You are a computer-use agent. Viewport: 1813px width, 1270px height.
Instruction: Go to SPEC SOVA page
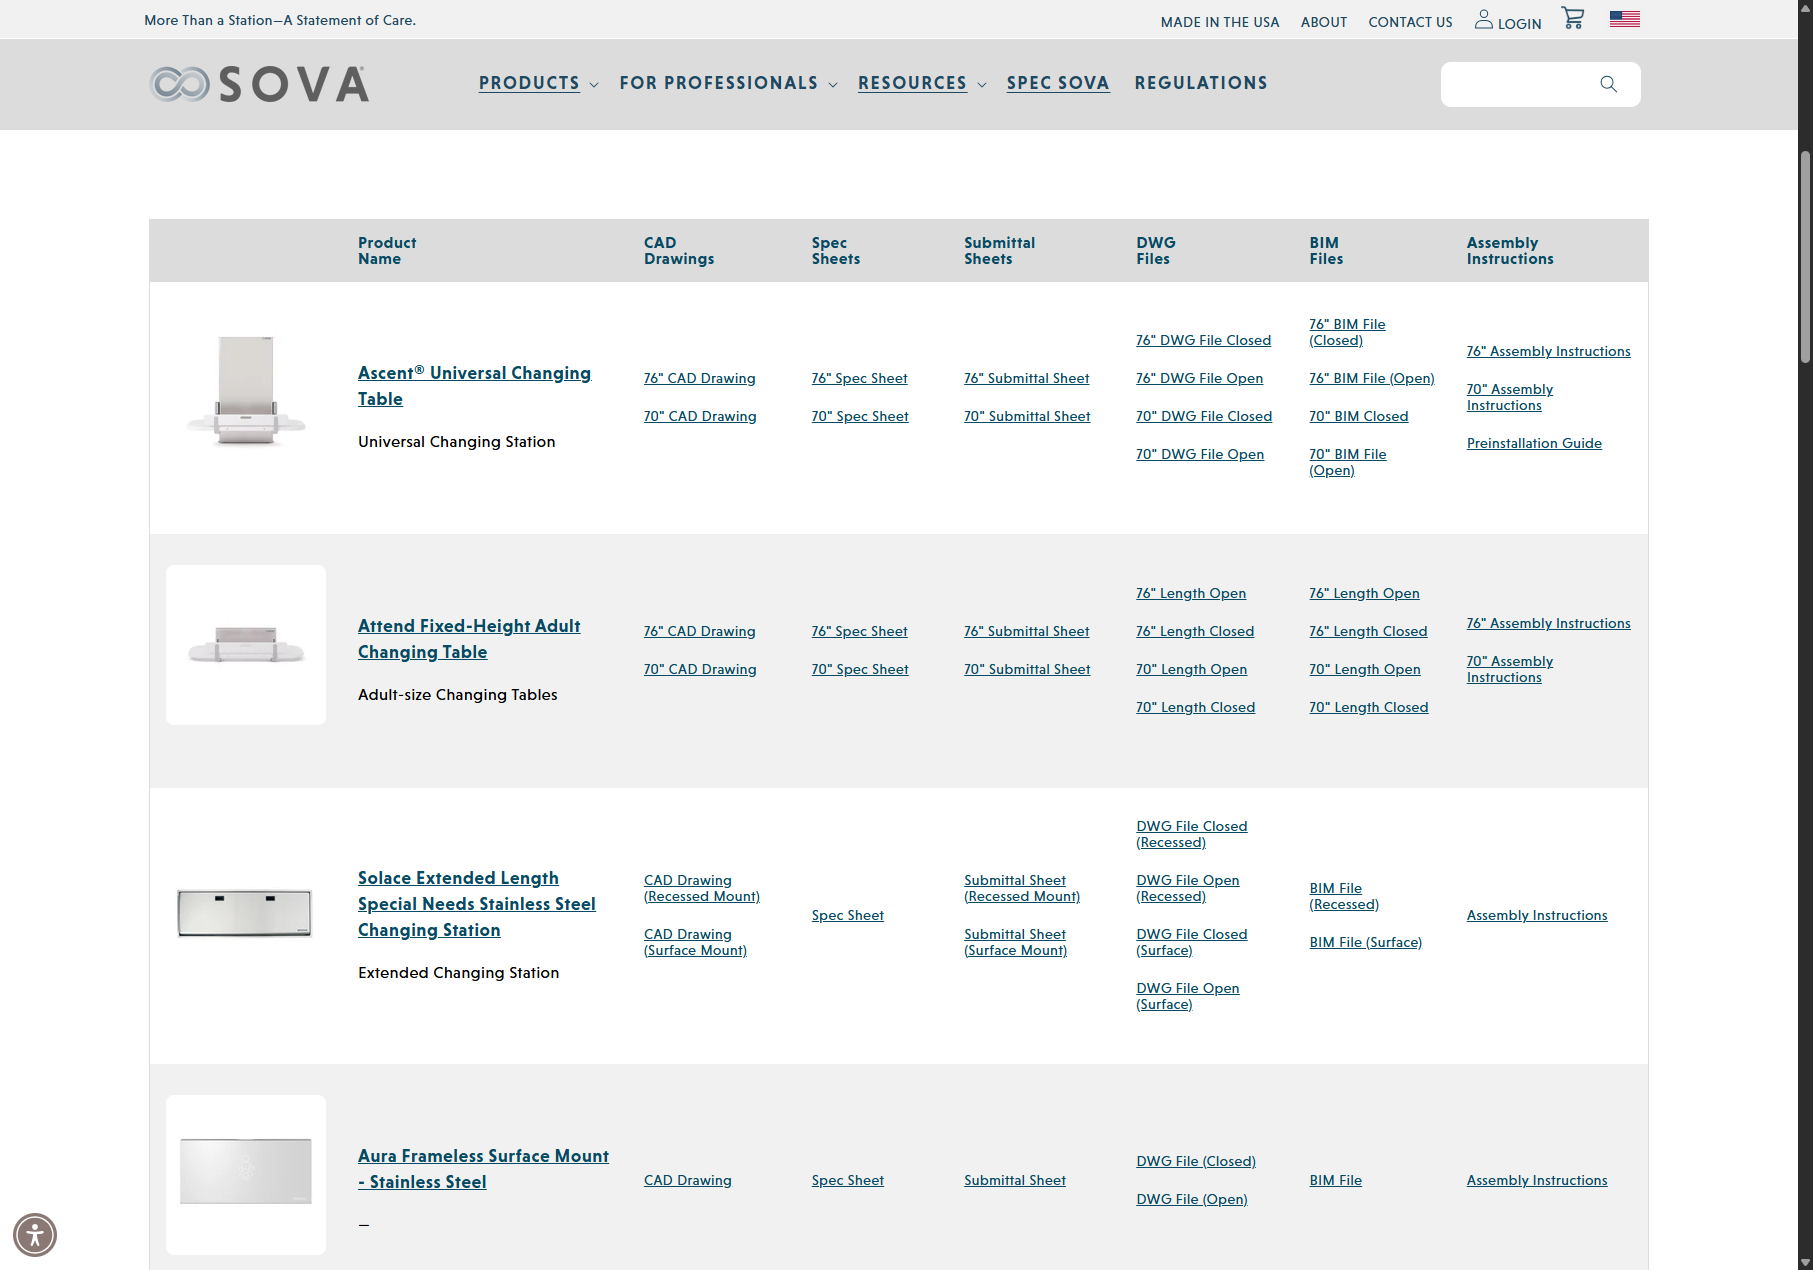(1058, 83)
